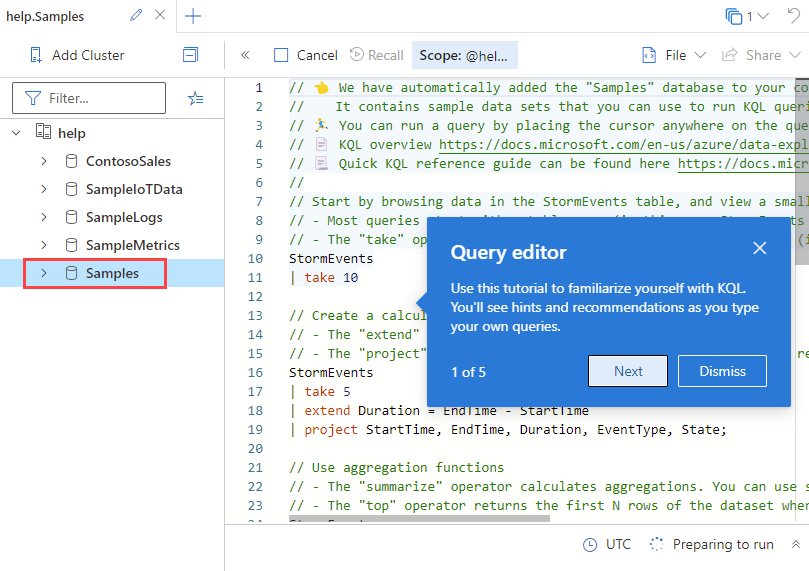809x571 pixels.
Task: Expand the results panel with double chevron
Action: (796, 544)
